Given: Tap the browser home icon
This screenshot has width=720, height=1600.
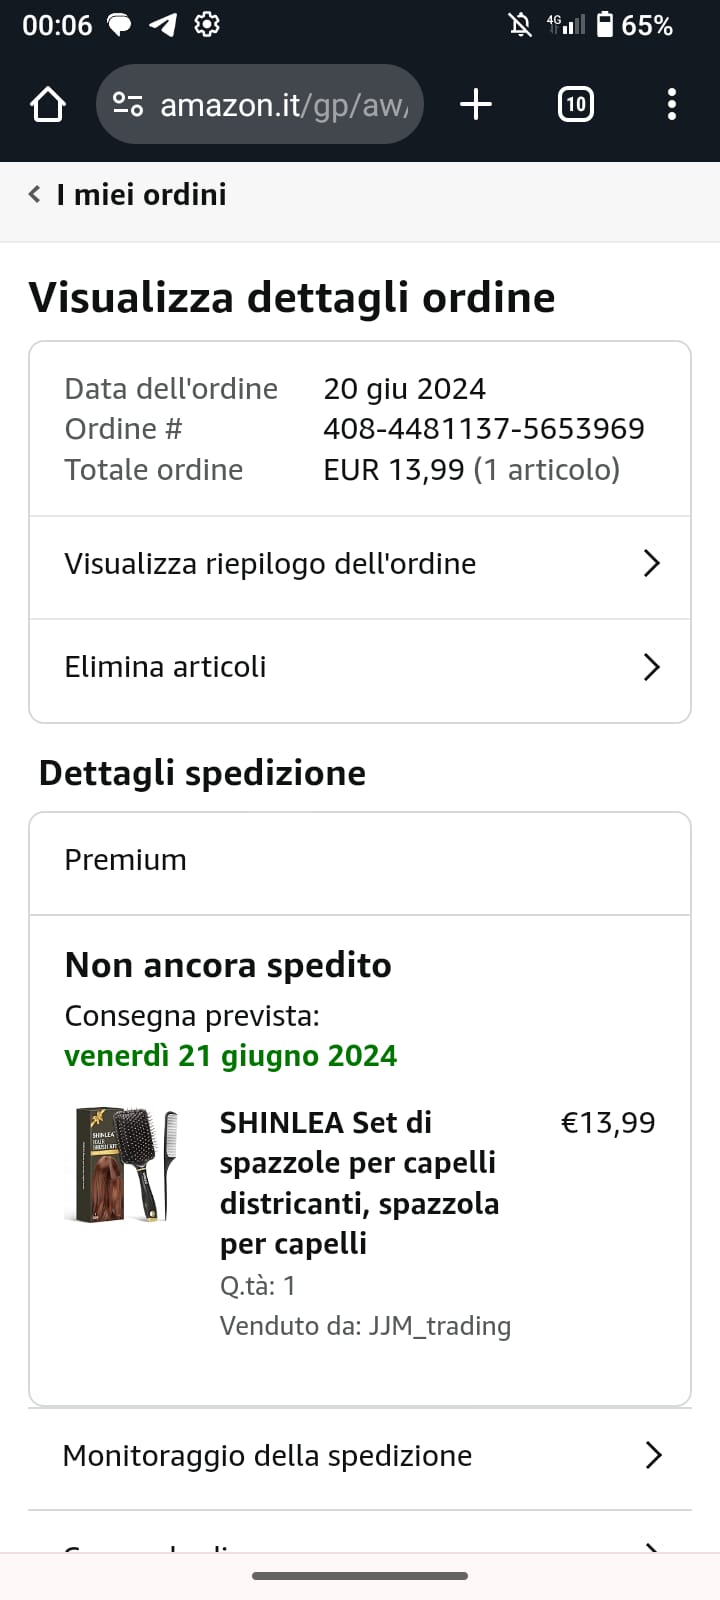Looking at the screenshot, I should (47, 104).
